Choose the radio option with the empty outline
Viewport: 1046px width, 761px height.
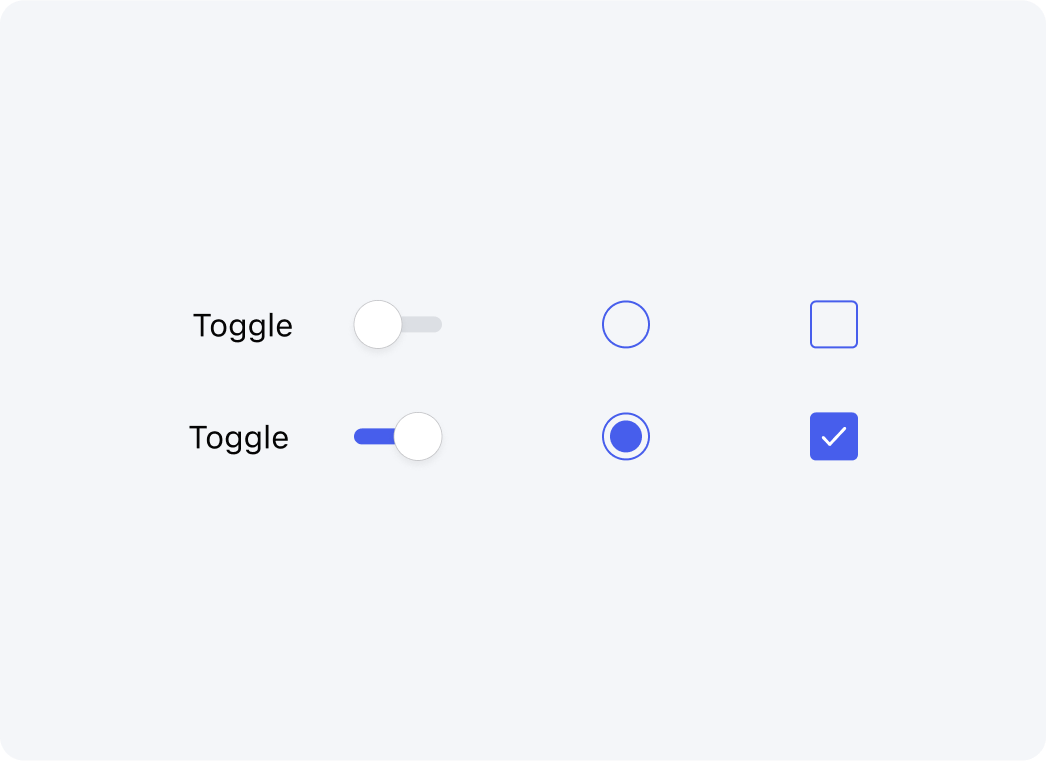(626, 324)
